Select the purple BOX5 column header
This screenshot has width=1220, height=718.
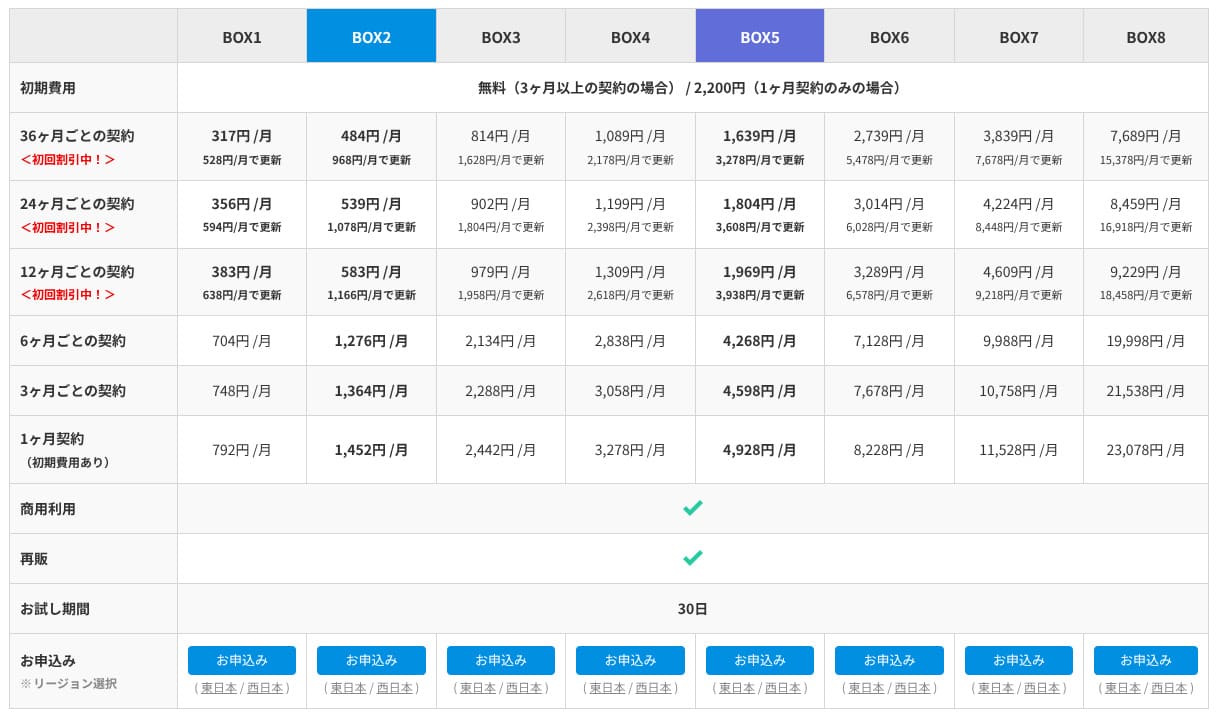click(759, 37)
